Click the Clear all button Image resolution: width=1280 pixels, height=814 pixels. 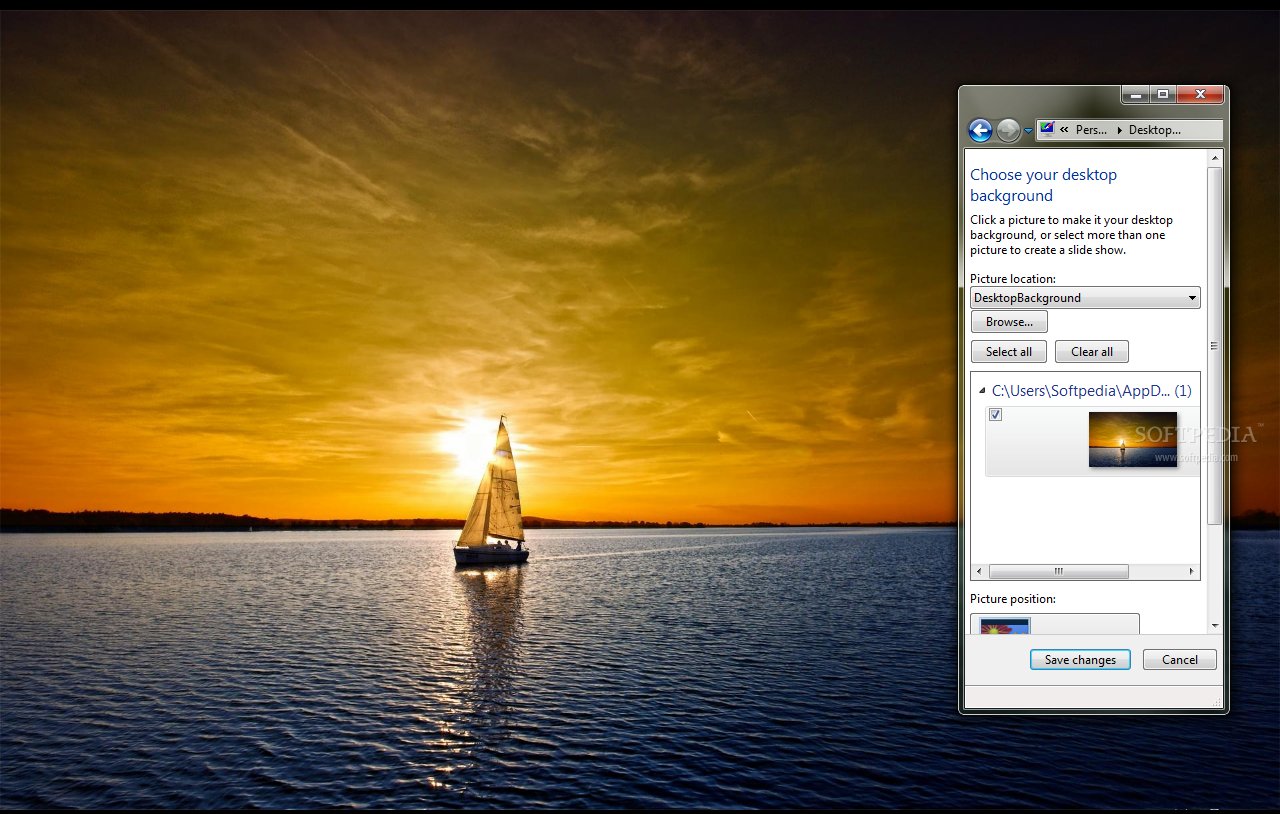tap(1092, 352)
